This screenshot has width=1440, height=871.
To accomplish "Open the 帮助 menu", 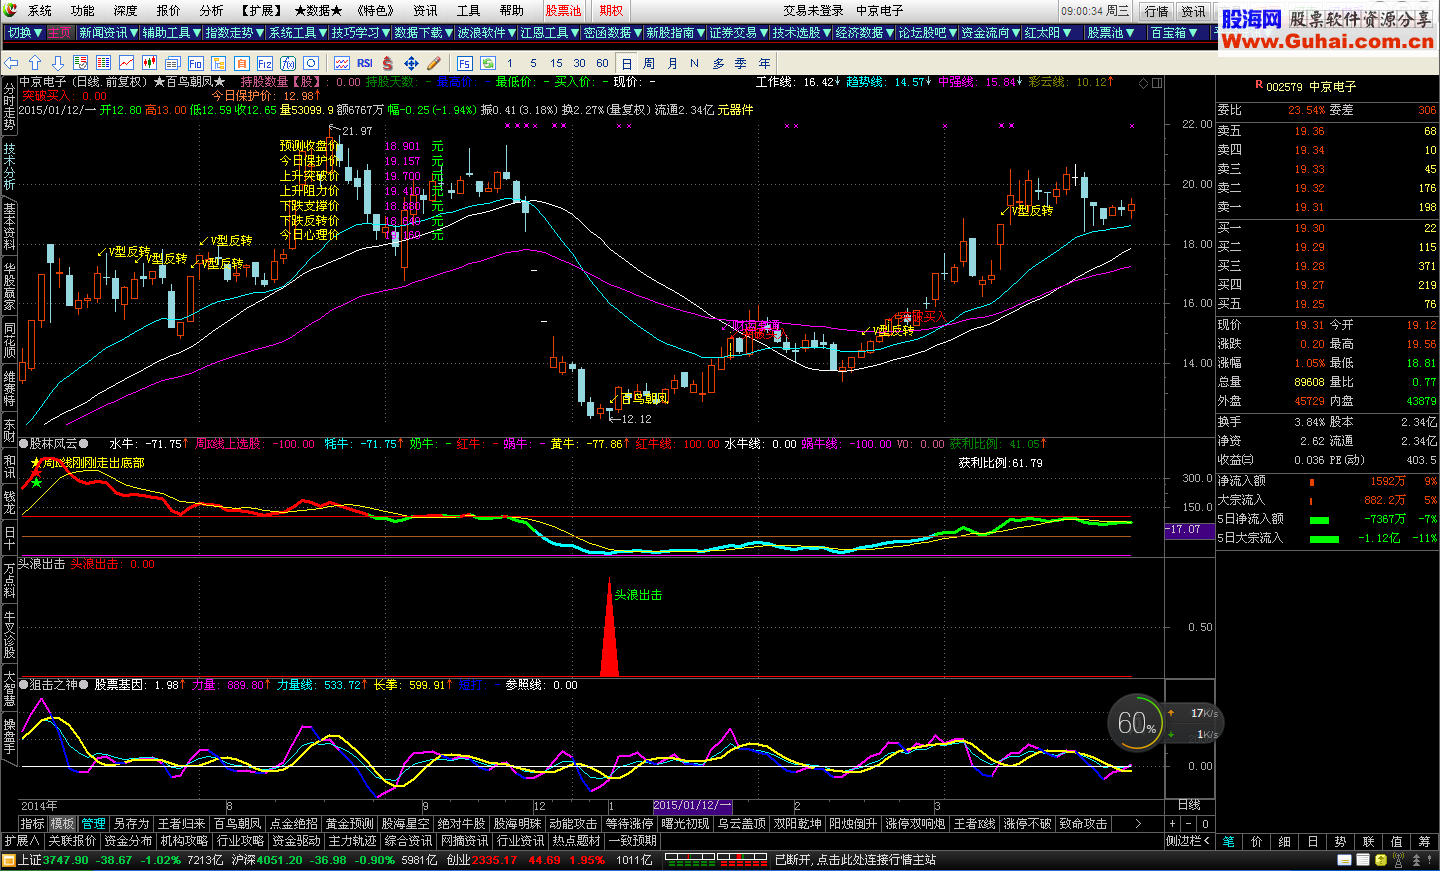I will pyautogui.click(x=511, y=10).
